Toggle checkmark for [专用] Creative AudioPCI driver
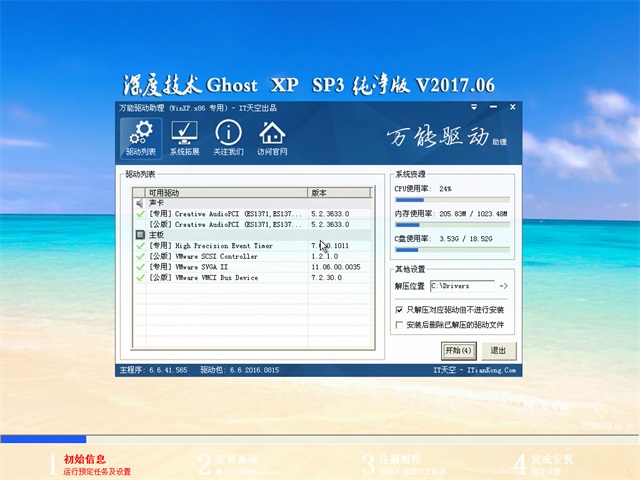The width and height of the screenshot is (640, 480). click(140, 213)
